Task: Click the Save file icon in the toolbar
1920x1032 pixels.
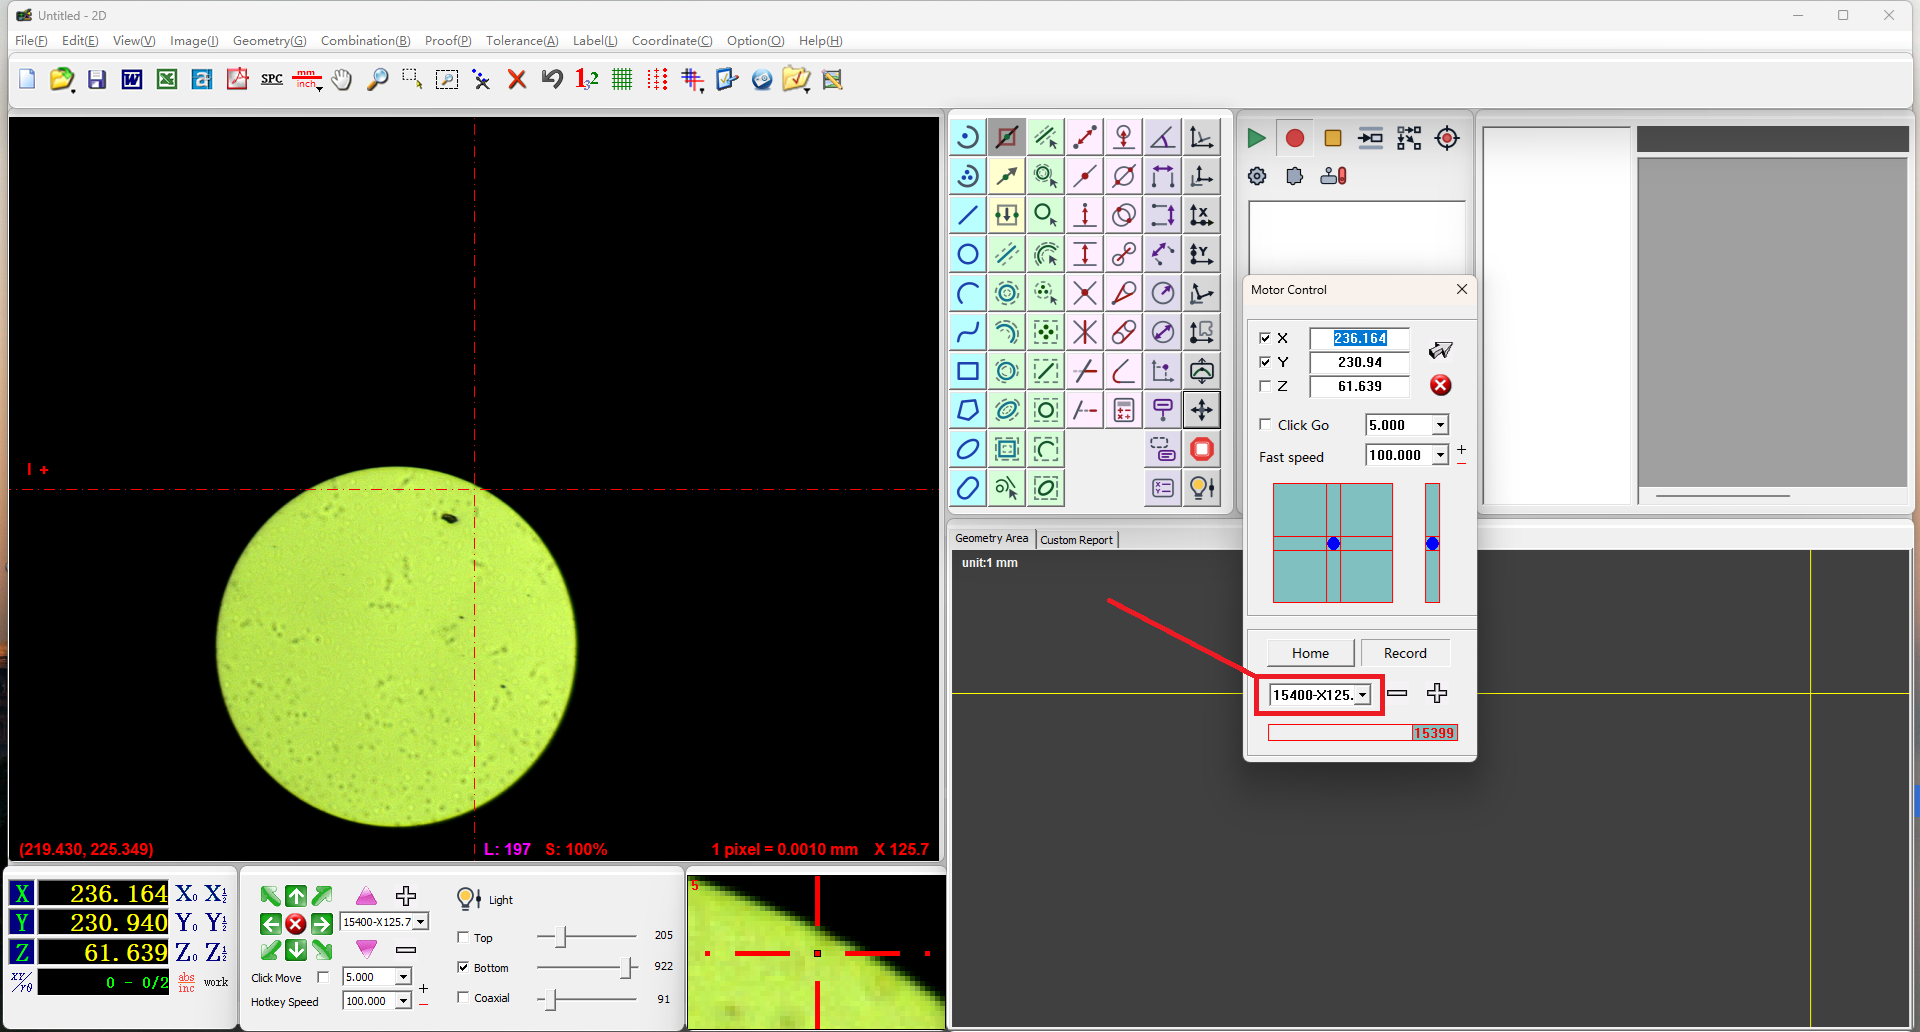Action: tap(97, 80)
